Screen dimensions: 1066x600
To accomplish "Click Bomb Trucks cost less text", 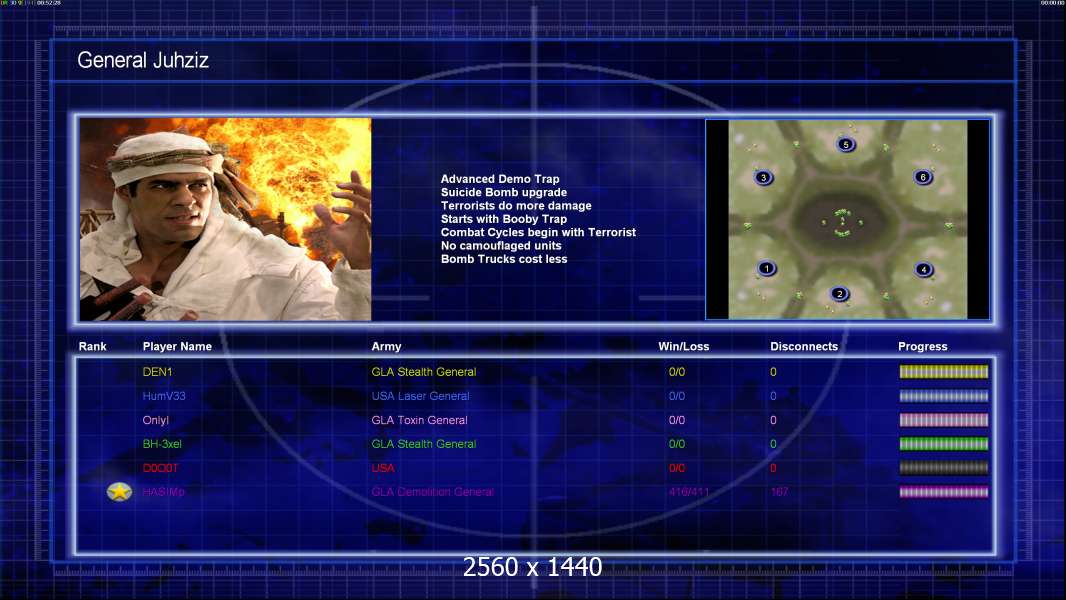I will coord(504,259).
